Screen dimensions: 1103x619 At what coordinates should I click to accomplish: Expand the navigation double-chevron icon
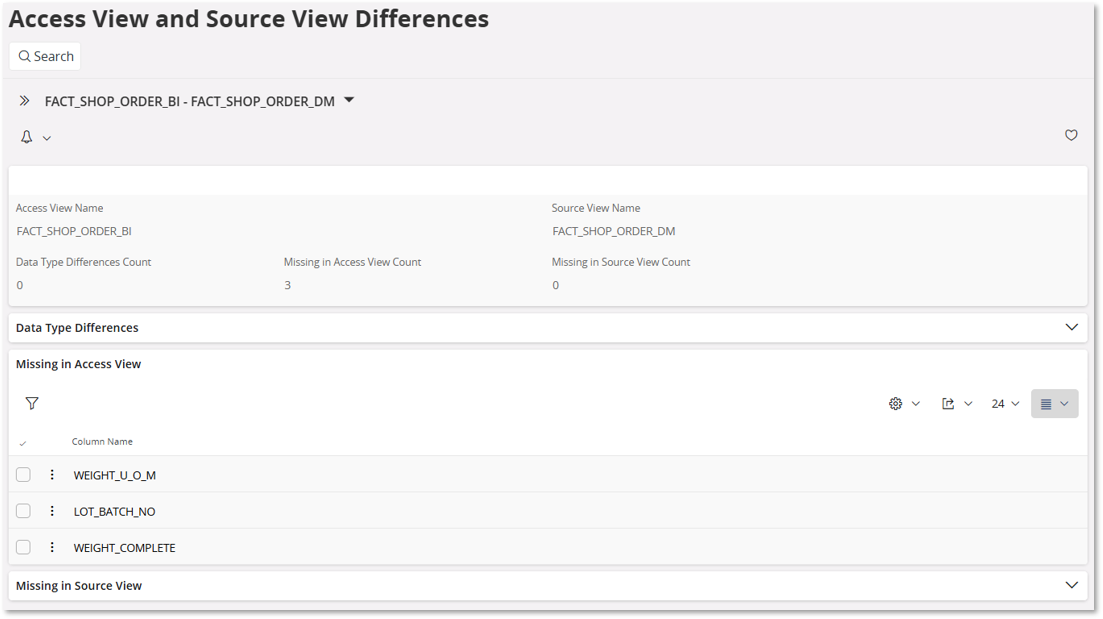(x=25, y=101)
